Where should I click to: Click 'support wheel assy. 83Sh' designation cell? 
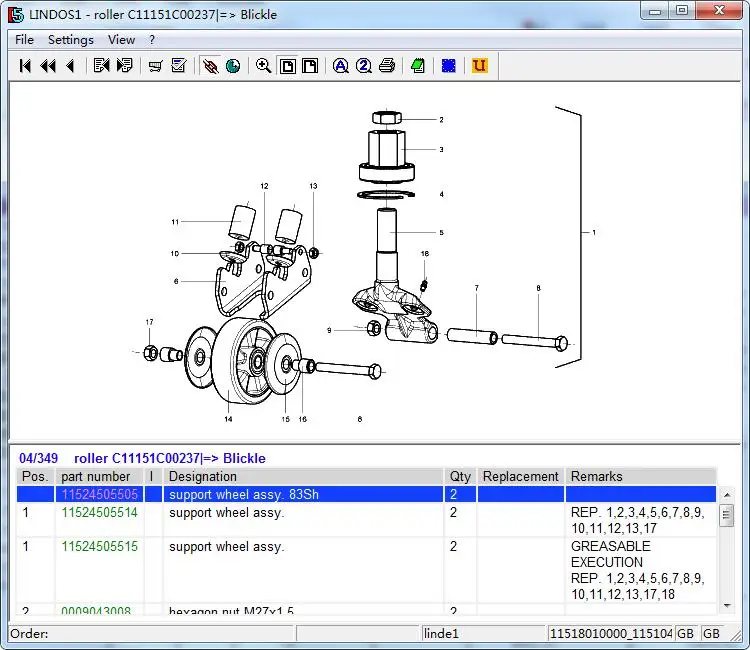(303, 494)
